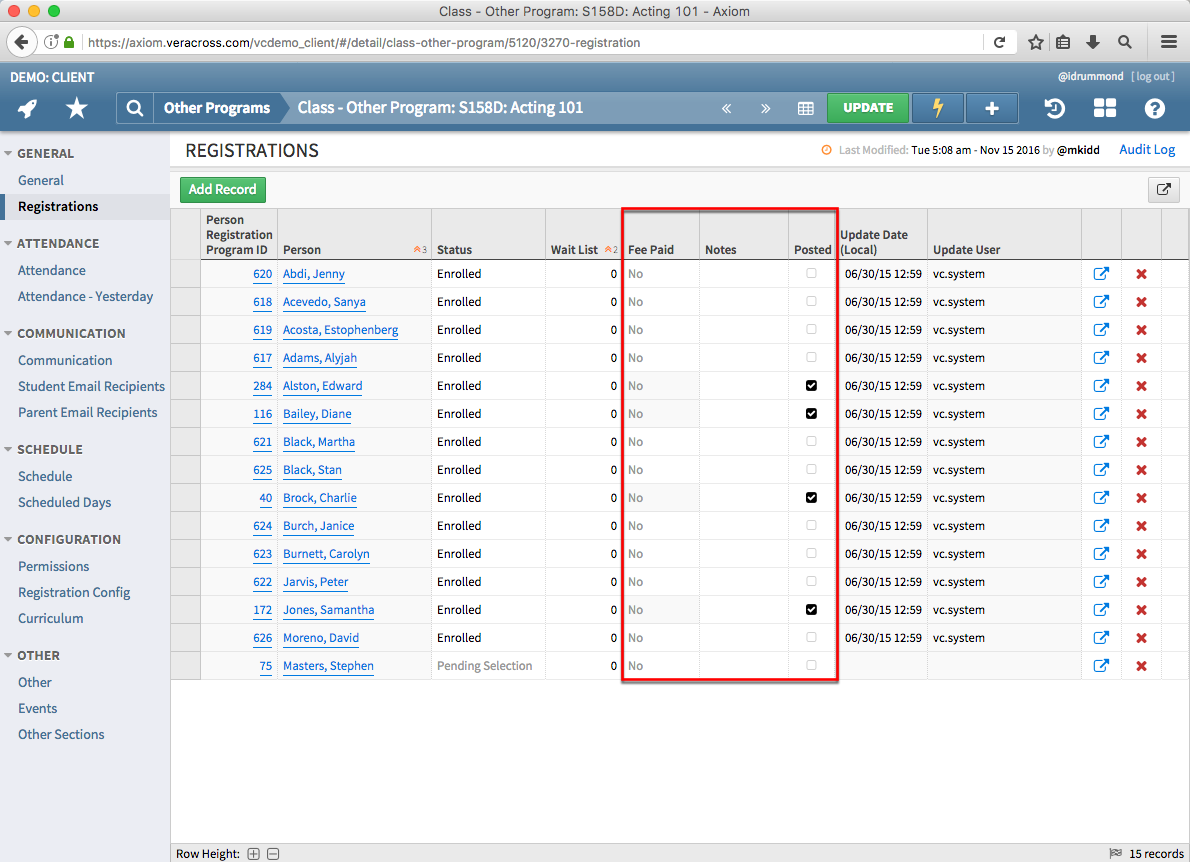Open browser hamburger menu
This screenshot has height=862, width=1190.
[x=1169, y=42]
